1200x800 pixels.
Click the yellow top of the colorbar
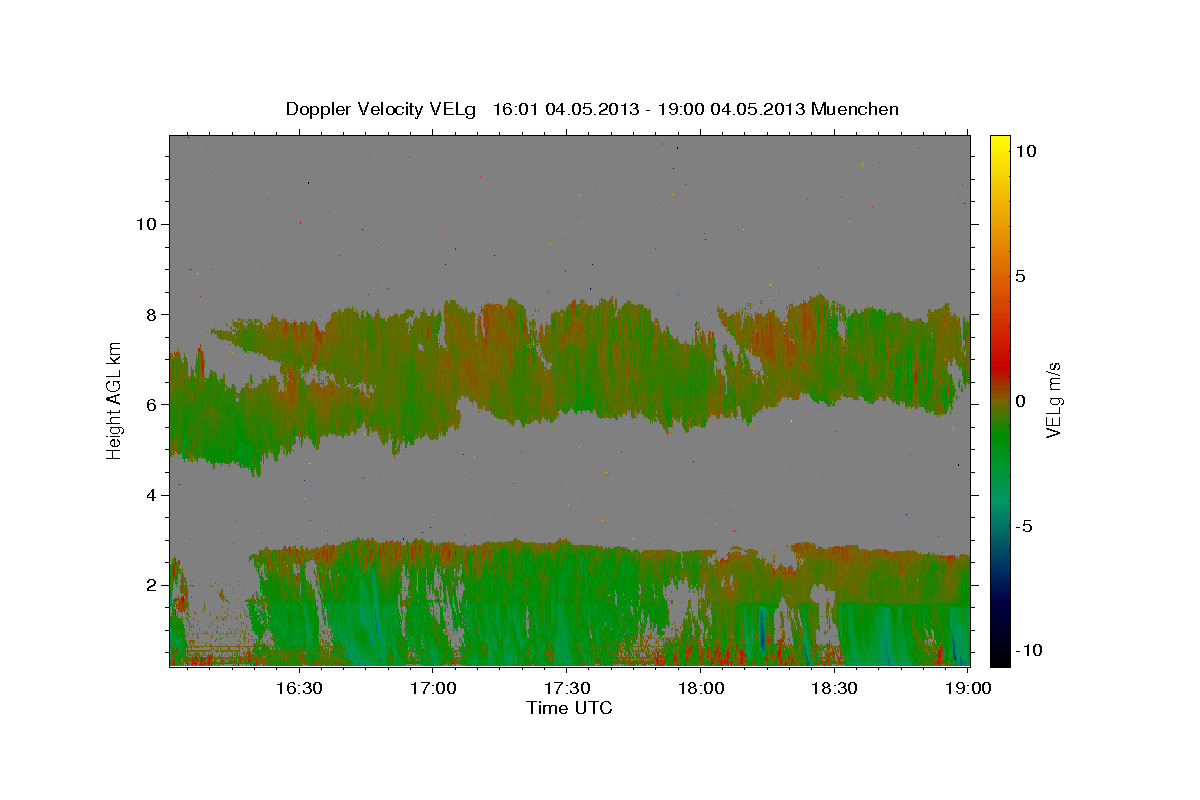(999, 145)
